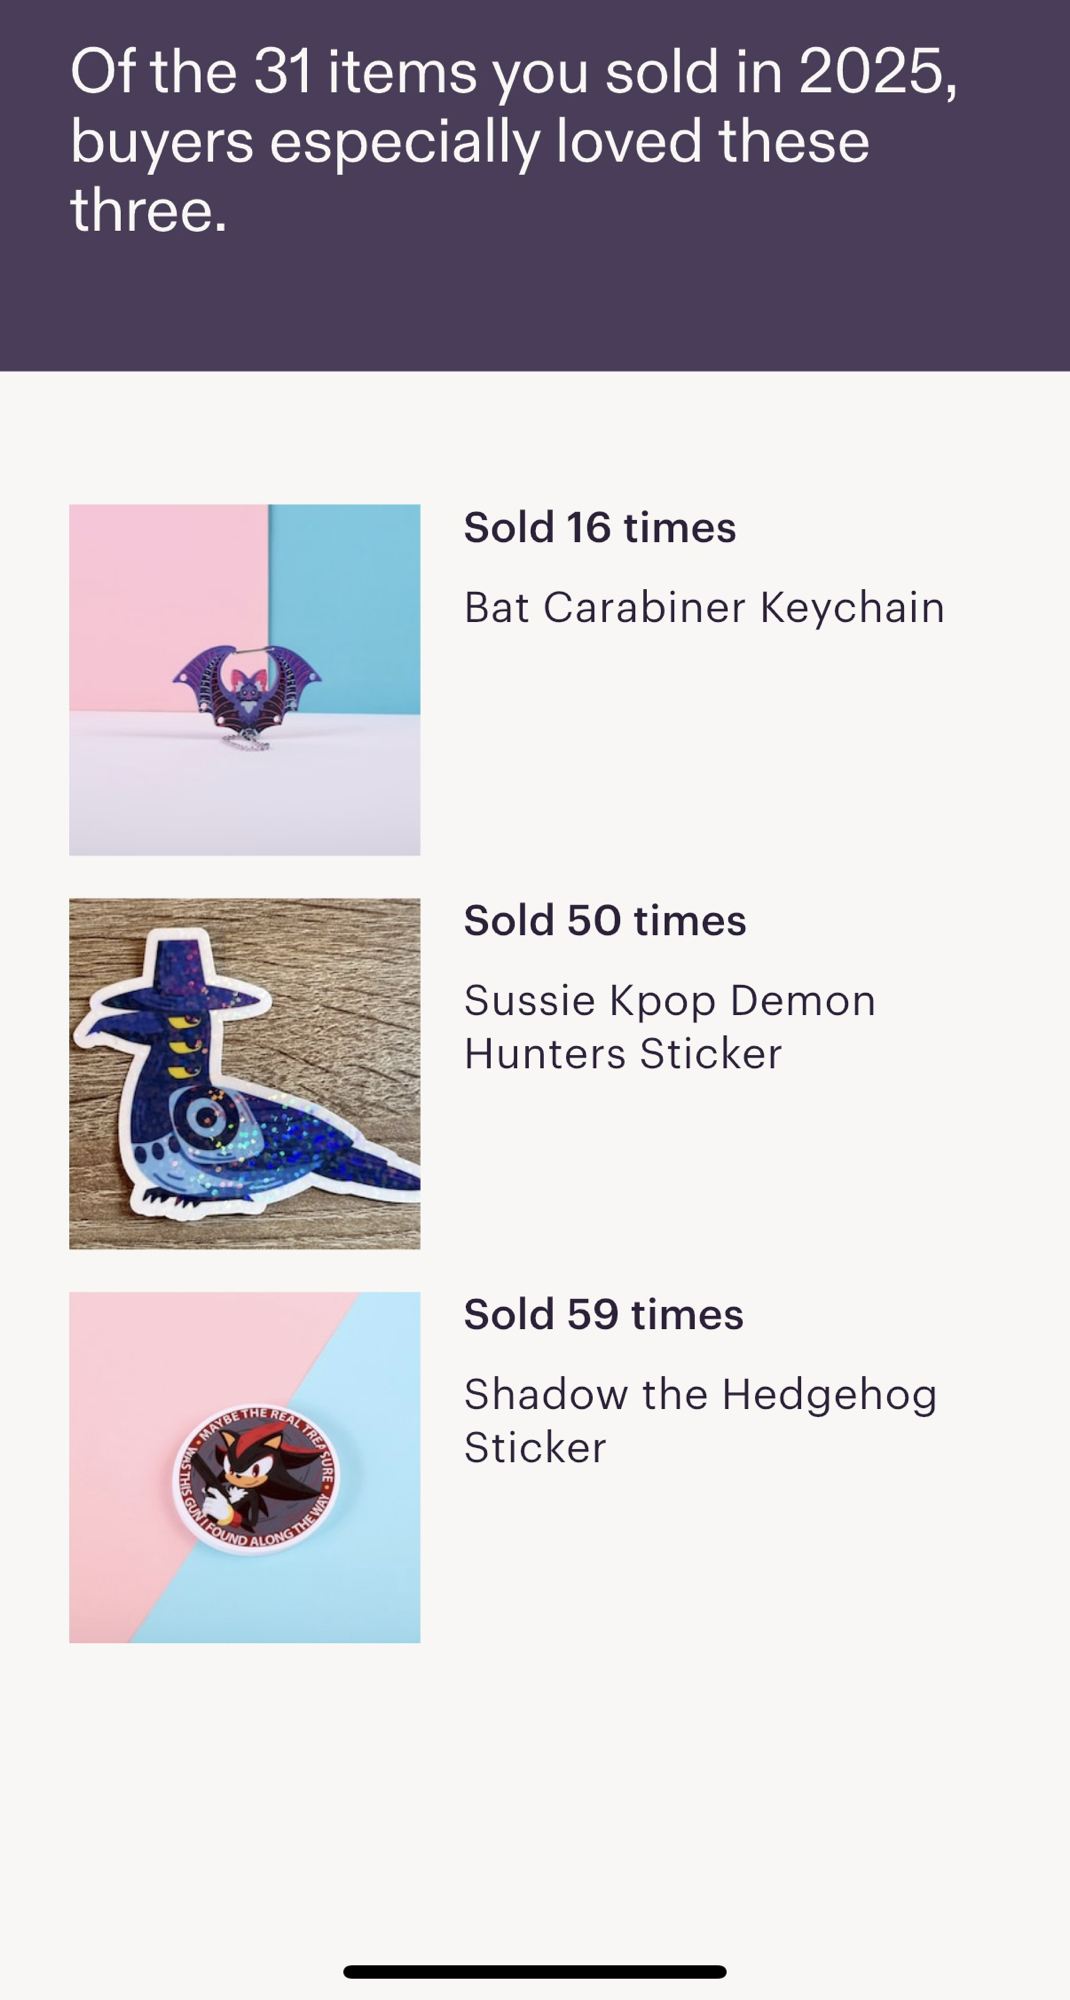The height and width of the screenshot is (2000, 1070).
Task: Tap the round Shadow the Hedgehog sticker
Action: coord(257,1479)
